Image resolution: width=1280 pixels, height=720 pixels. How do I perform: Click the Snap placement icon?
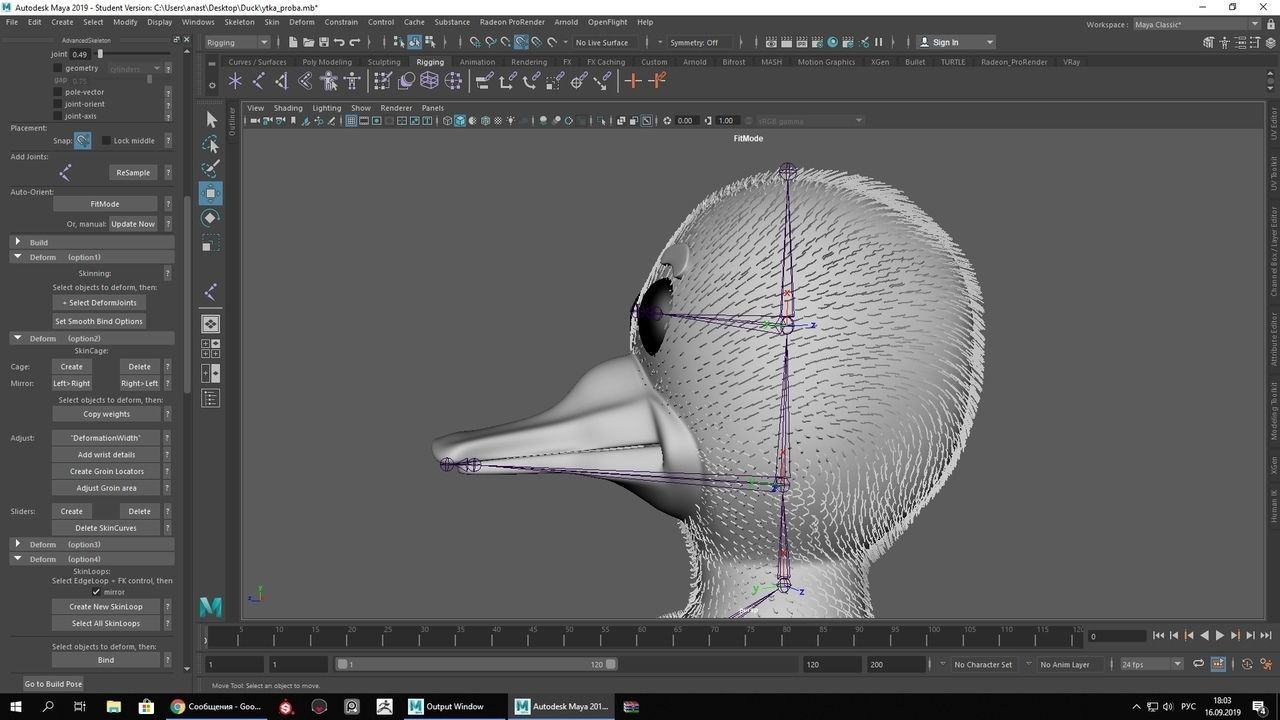point(83,141)
